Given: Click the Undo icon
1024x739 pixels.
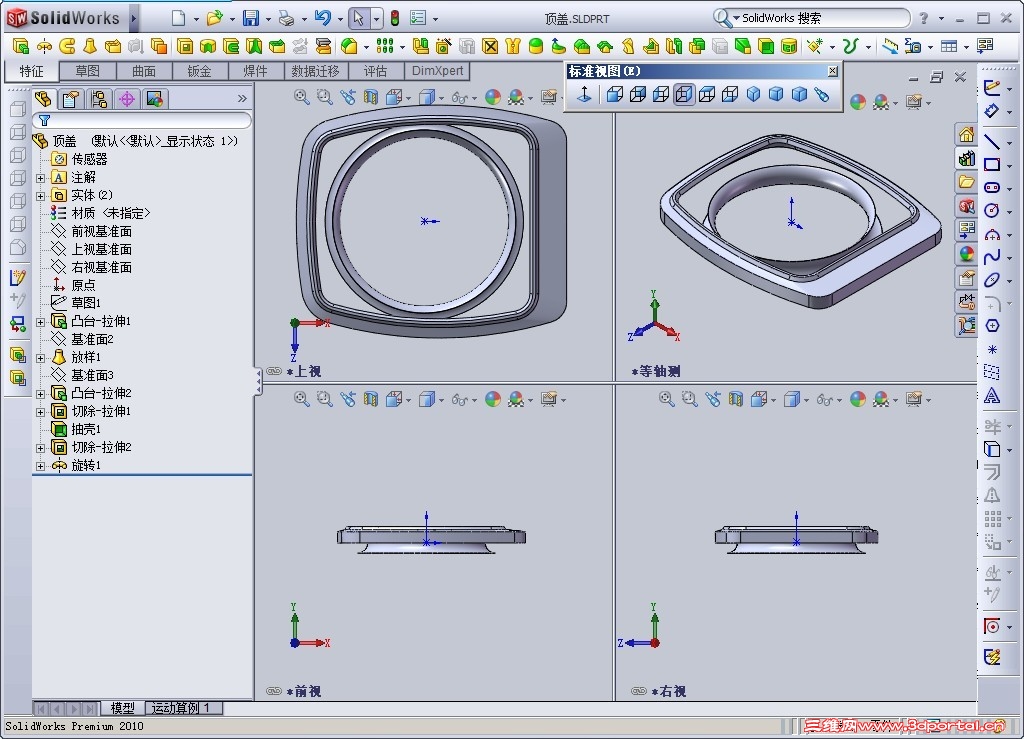Looking at the screenshot, I should [x=323, y=18].
